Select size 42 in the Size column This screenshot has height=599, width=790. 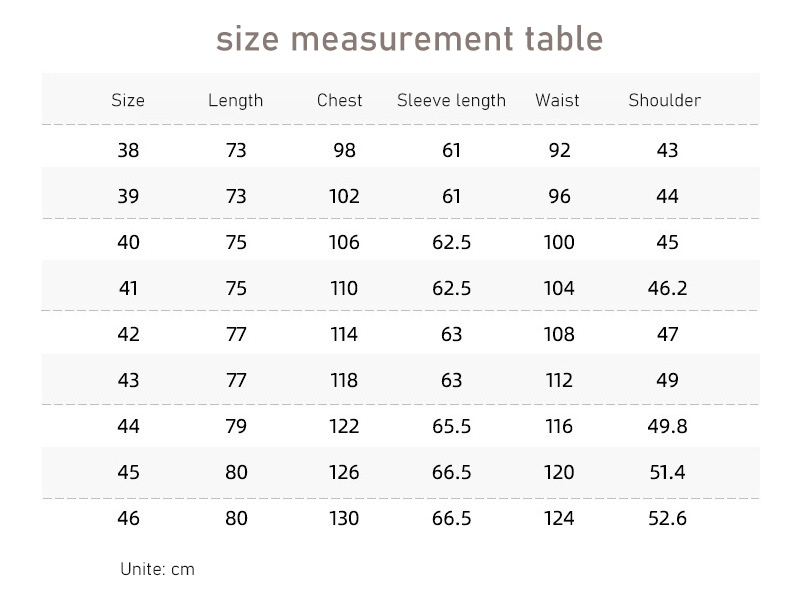click(128, 334)
